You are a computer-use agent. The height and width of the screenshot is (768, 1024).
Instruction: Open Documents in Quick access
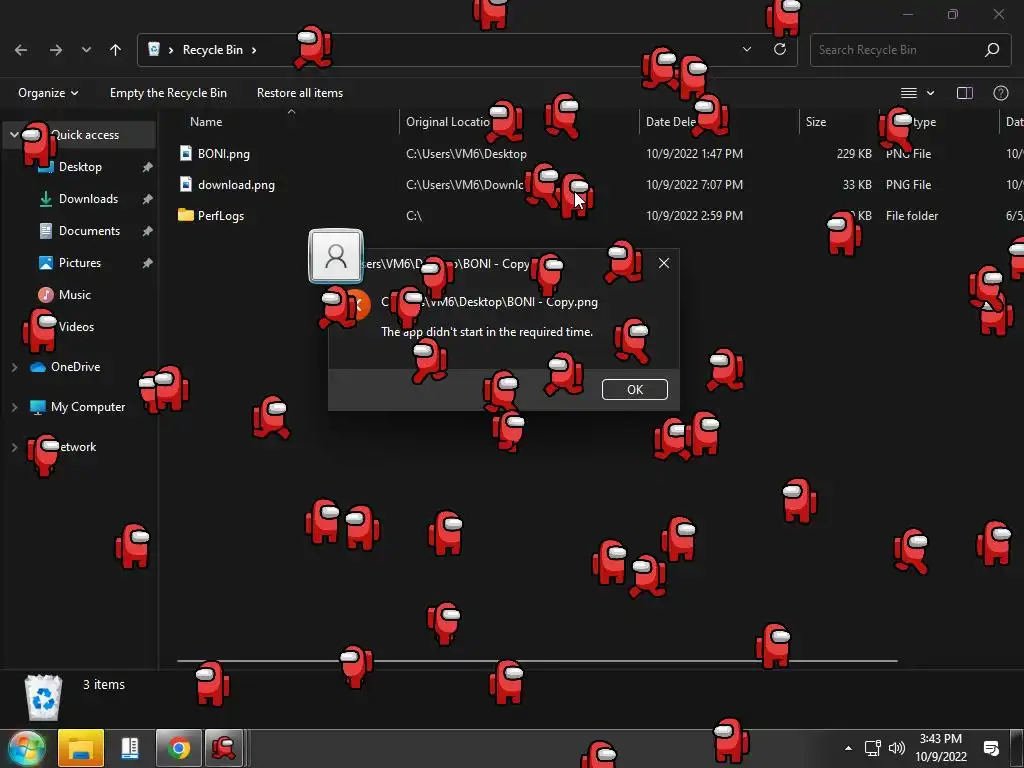click(x=89, y=231)
